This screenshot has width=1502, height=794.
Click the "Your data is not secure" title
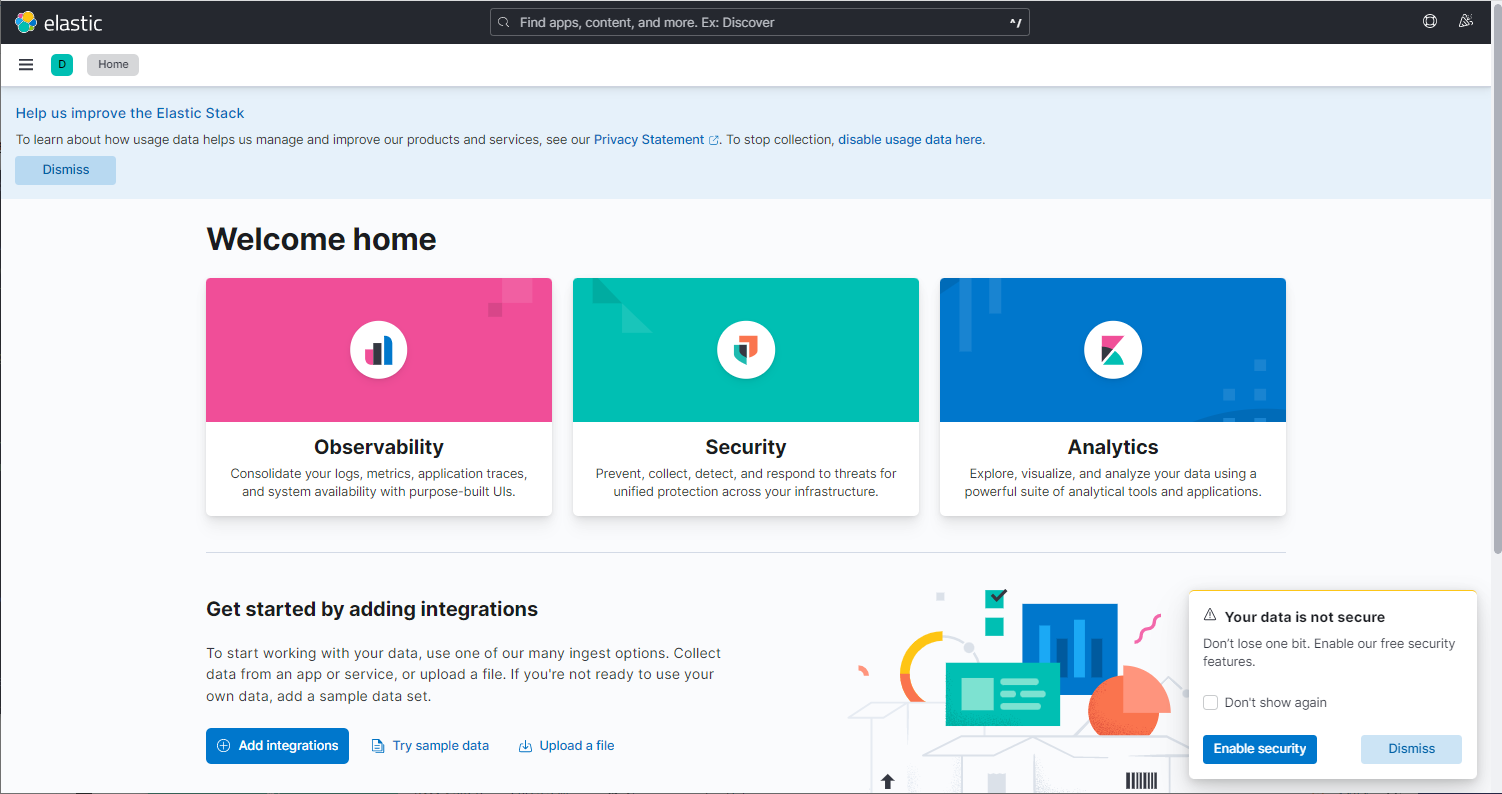1305,617
